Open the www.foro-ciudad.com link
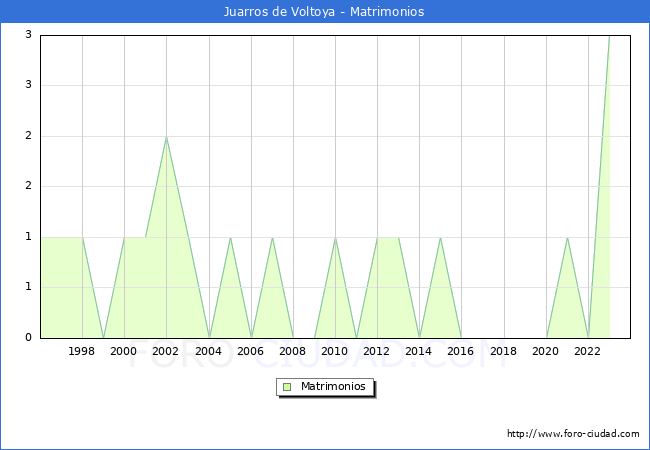The width and height of the screenshot is (650, 450). (x=573, y=434)
